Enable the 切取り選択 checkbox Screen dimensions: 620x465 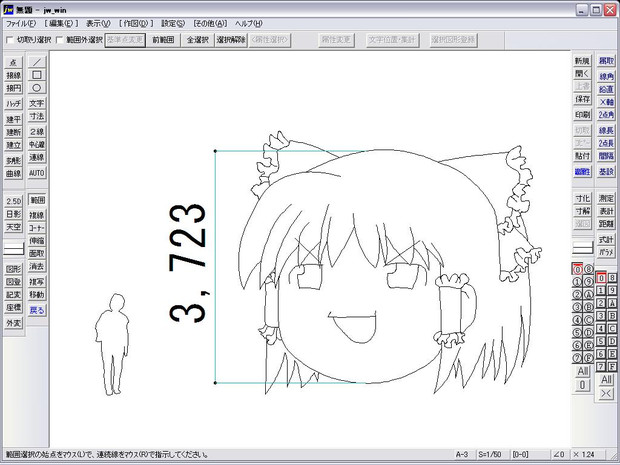(x=9, y=40)
